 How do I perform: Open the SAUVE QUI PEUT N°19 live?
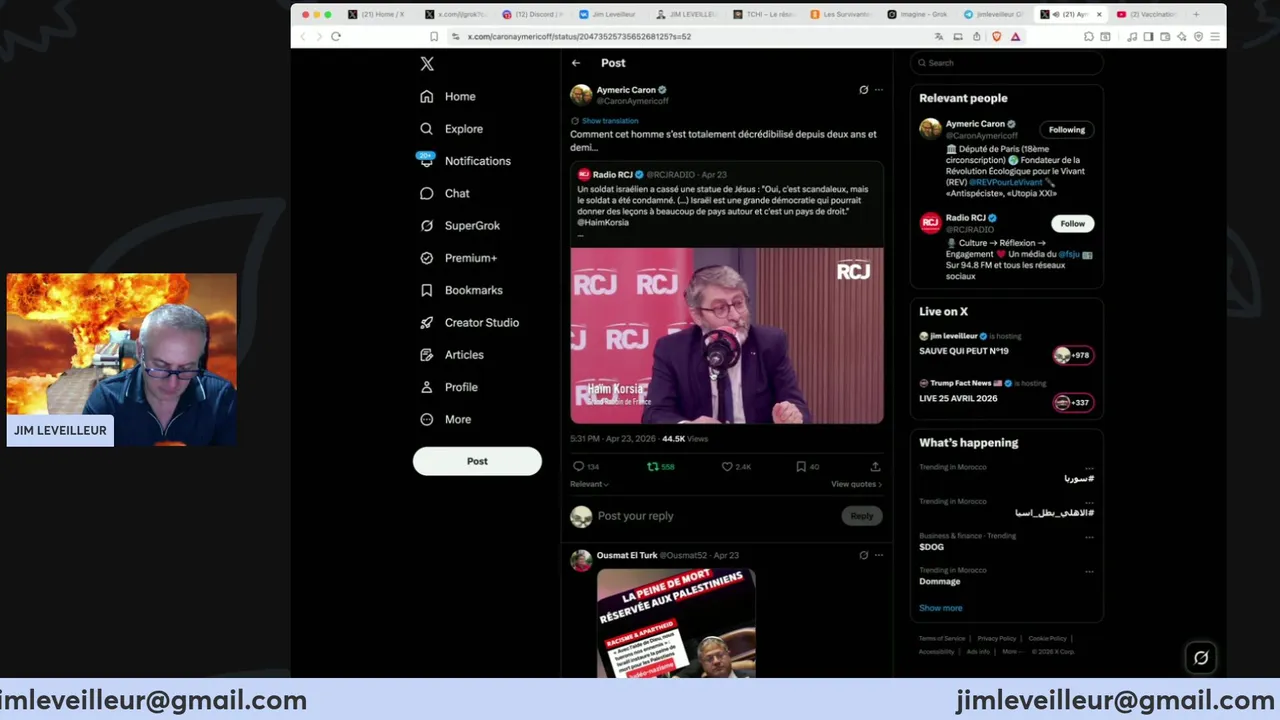[x=964, y=351]
